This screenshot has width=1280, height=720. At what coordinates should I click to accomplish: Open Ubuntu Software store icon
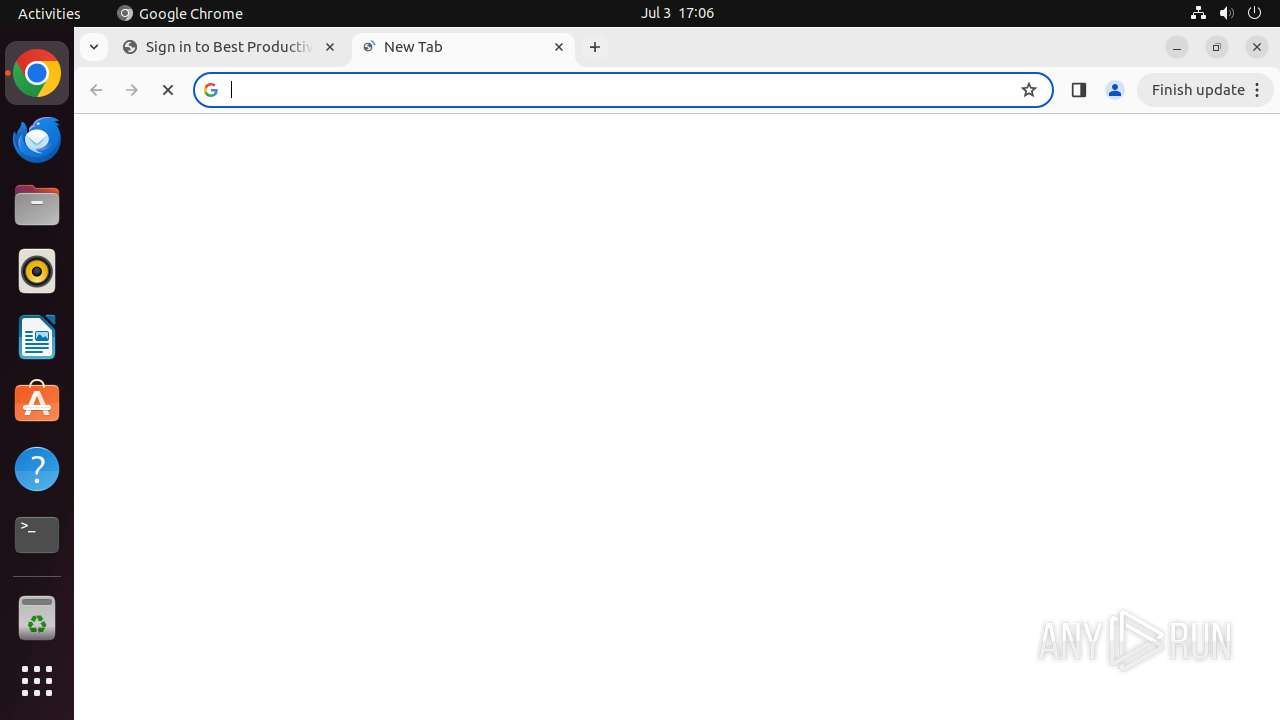coord(37,402)
